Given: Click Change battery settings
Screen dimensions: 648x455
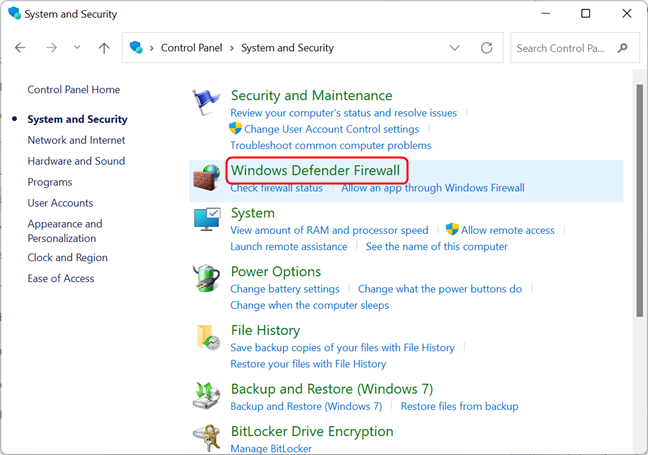Looking at the screenshot, I should [x=285, y=289].
